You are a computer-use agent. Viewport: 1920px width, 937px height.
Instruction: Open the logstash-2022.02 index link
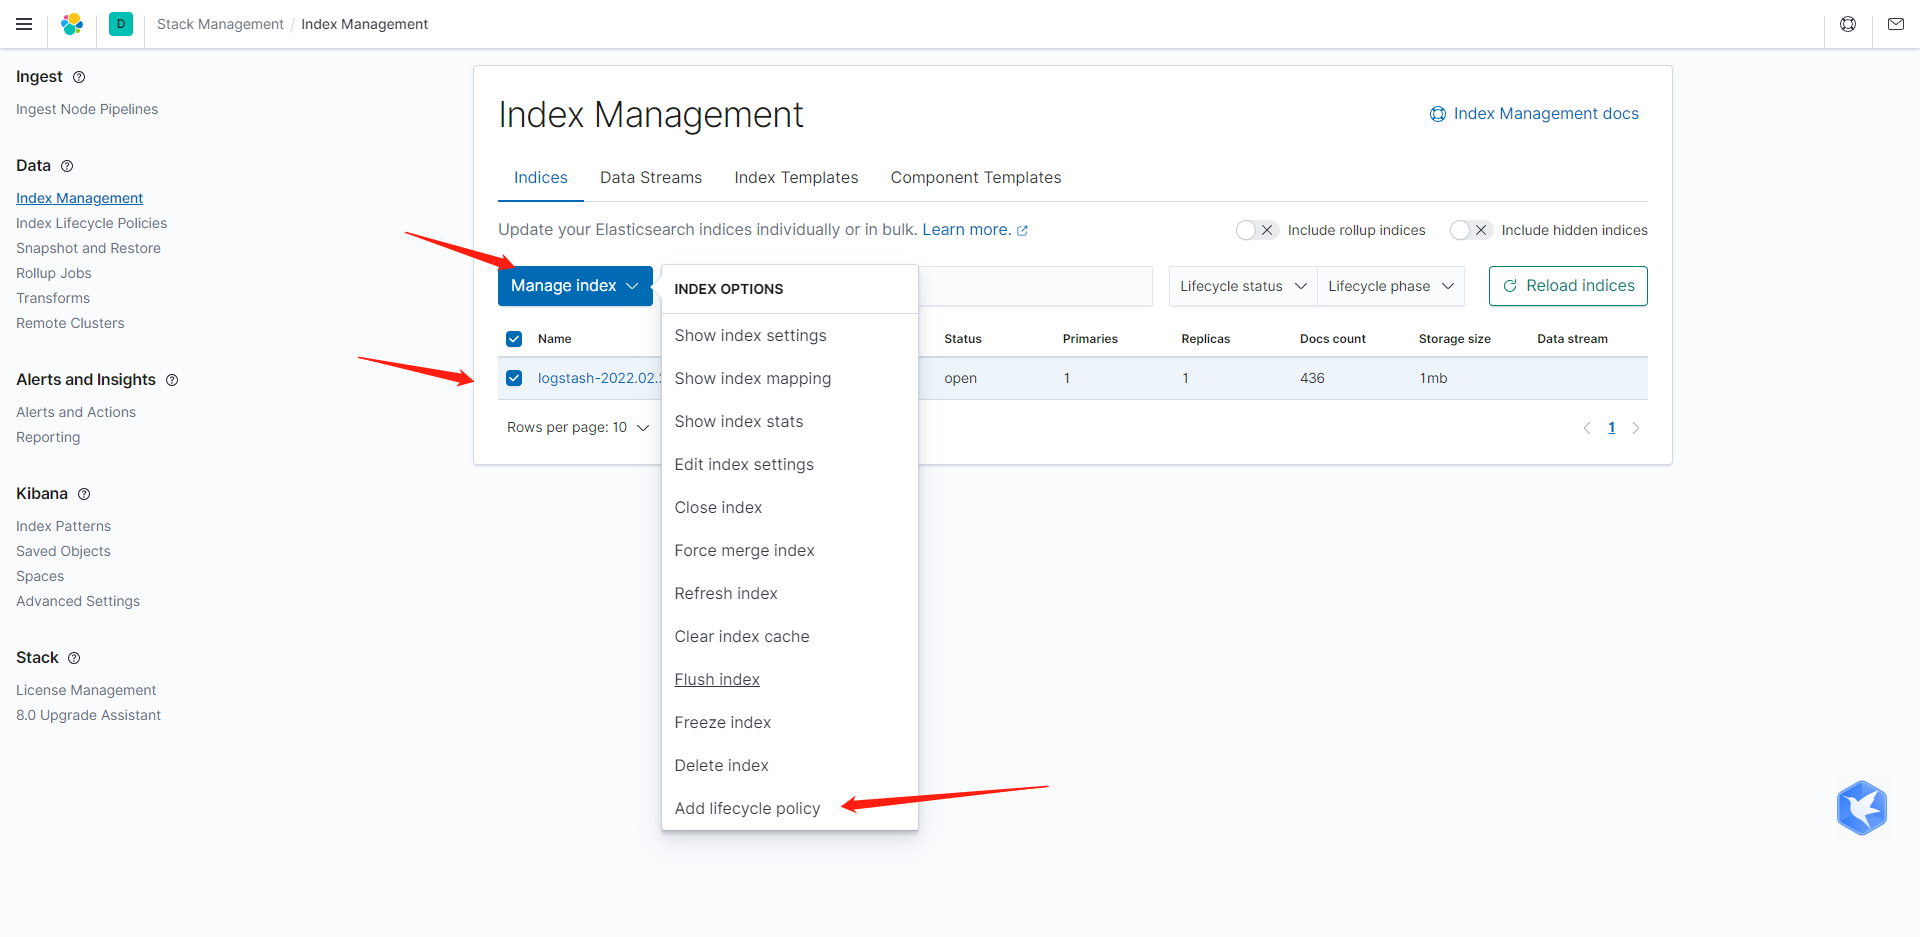(599, 378)
